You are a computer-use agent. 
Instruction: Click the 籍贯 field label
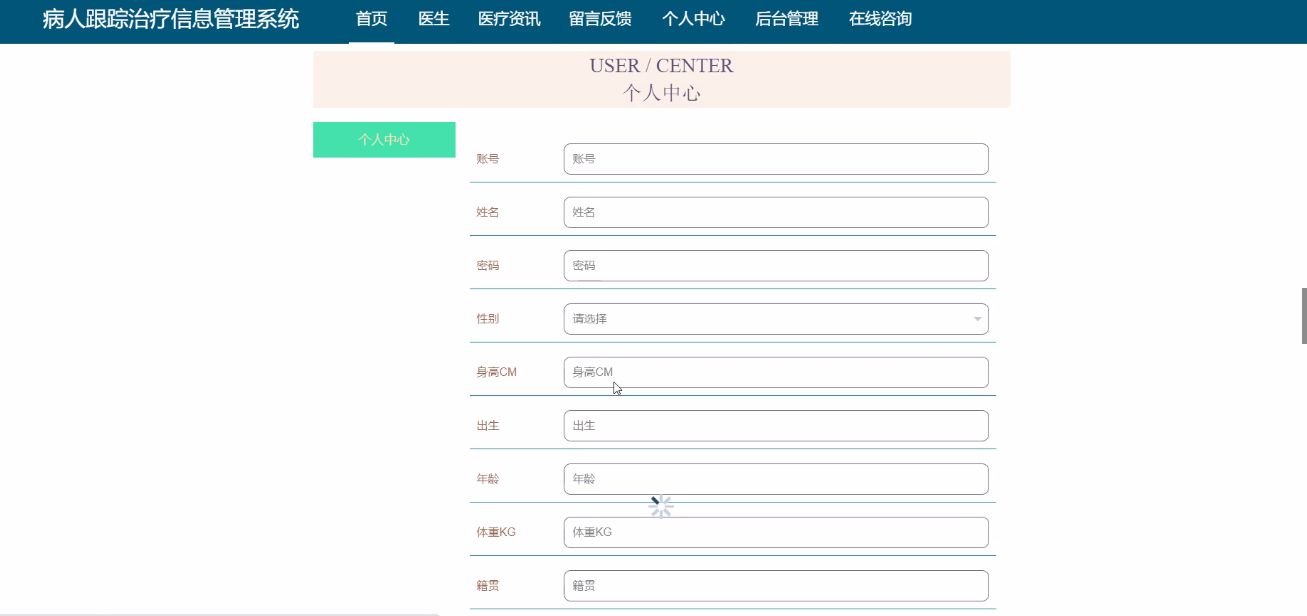pos(487,586)
